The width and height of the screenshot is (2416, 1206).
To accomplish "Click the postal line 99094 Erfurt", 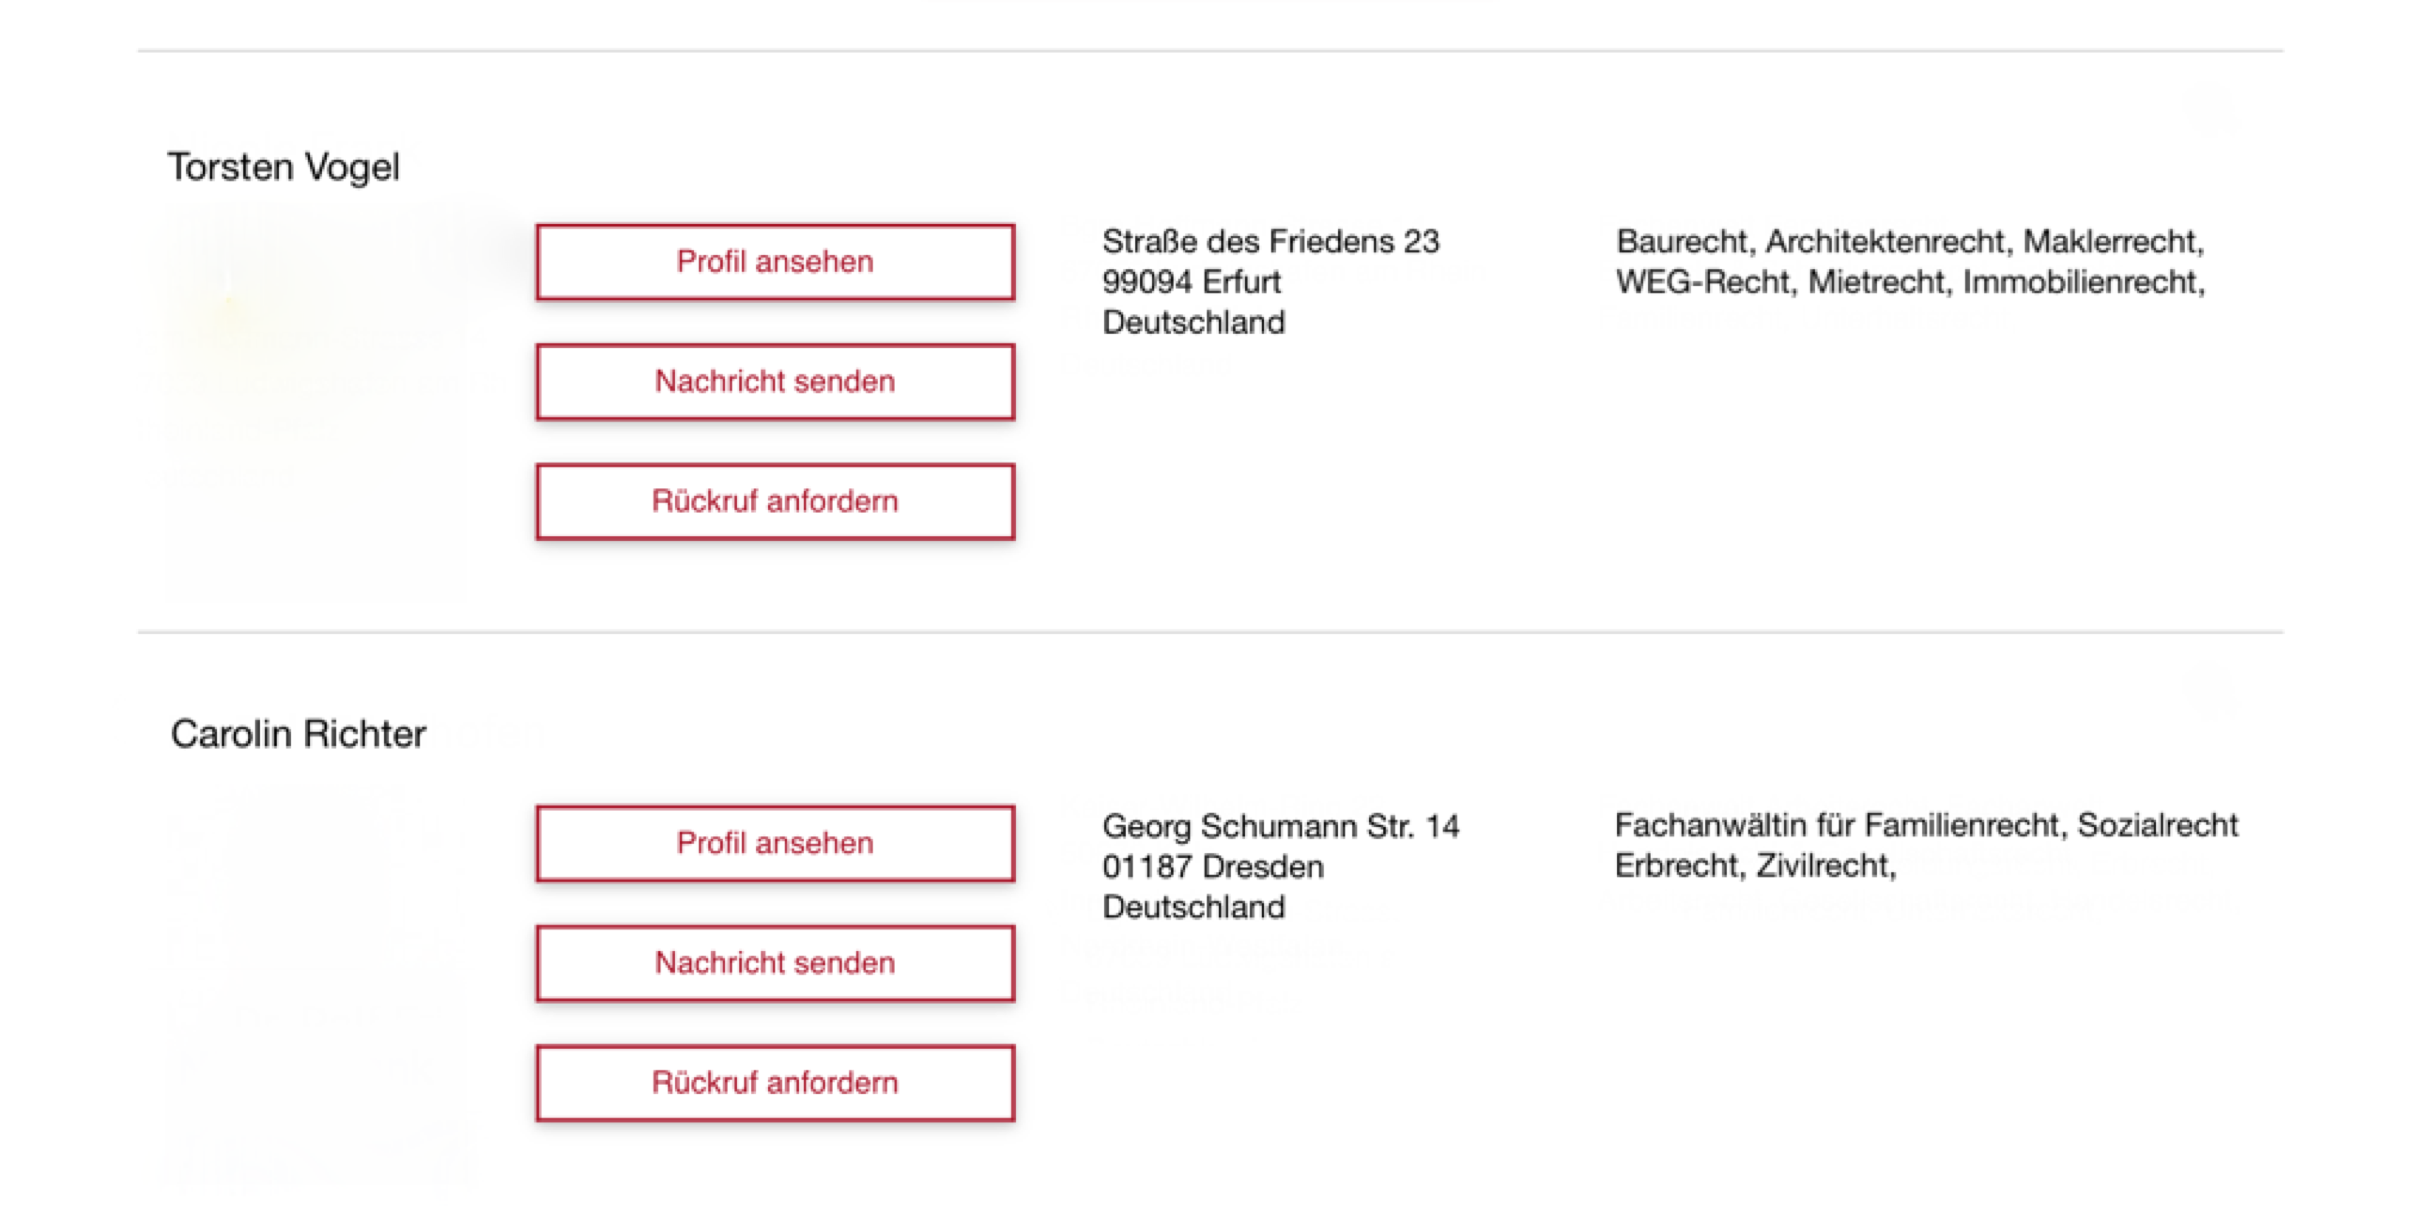I will pos(1191,282).
